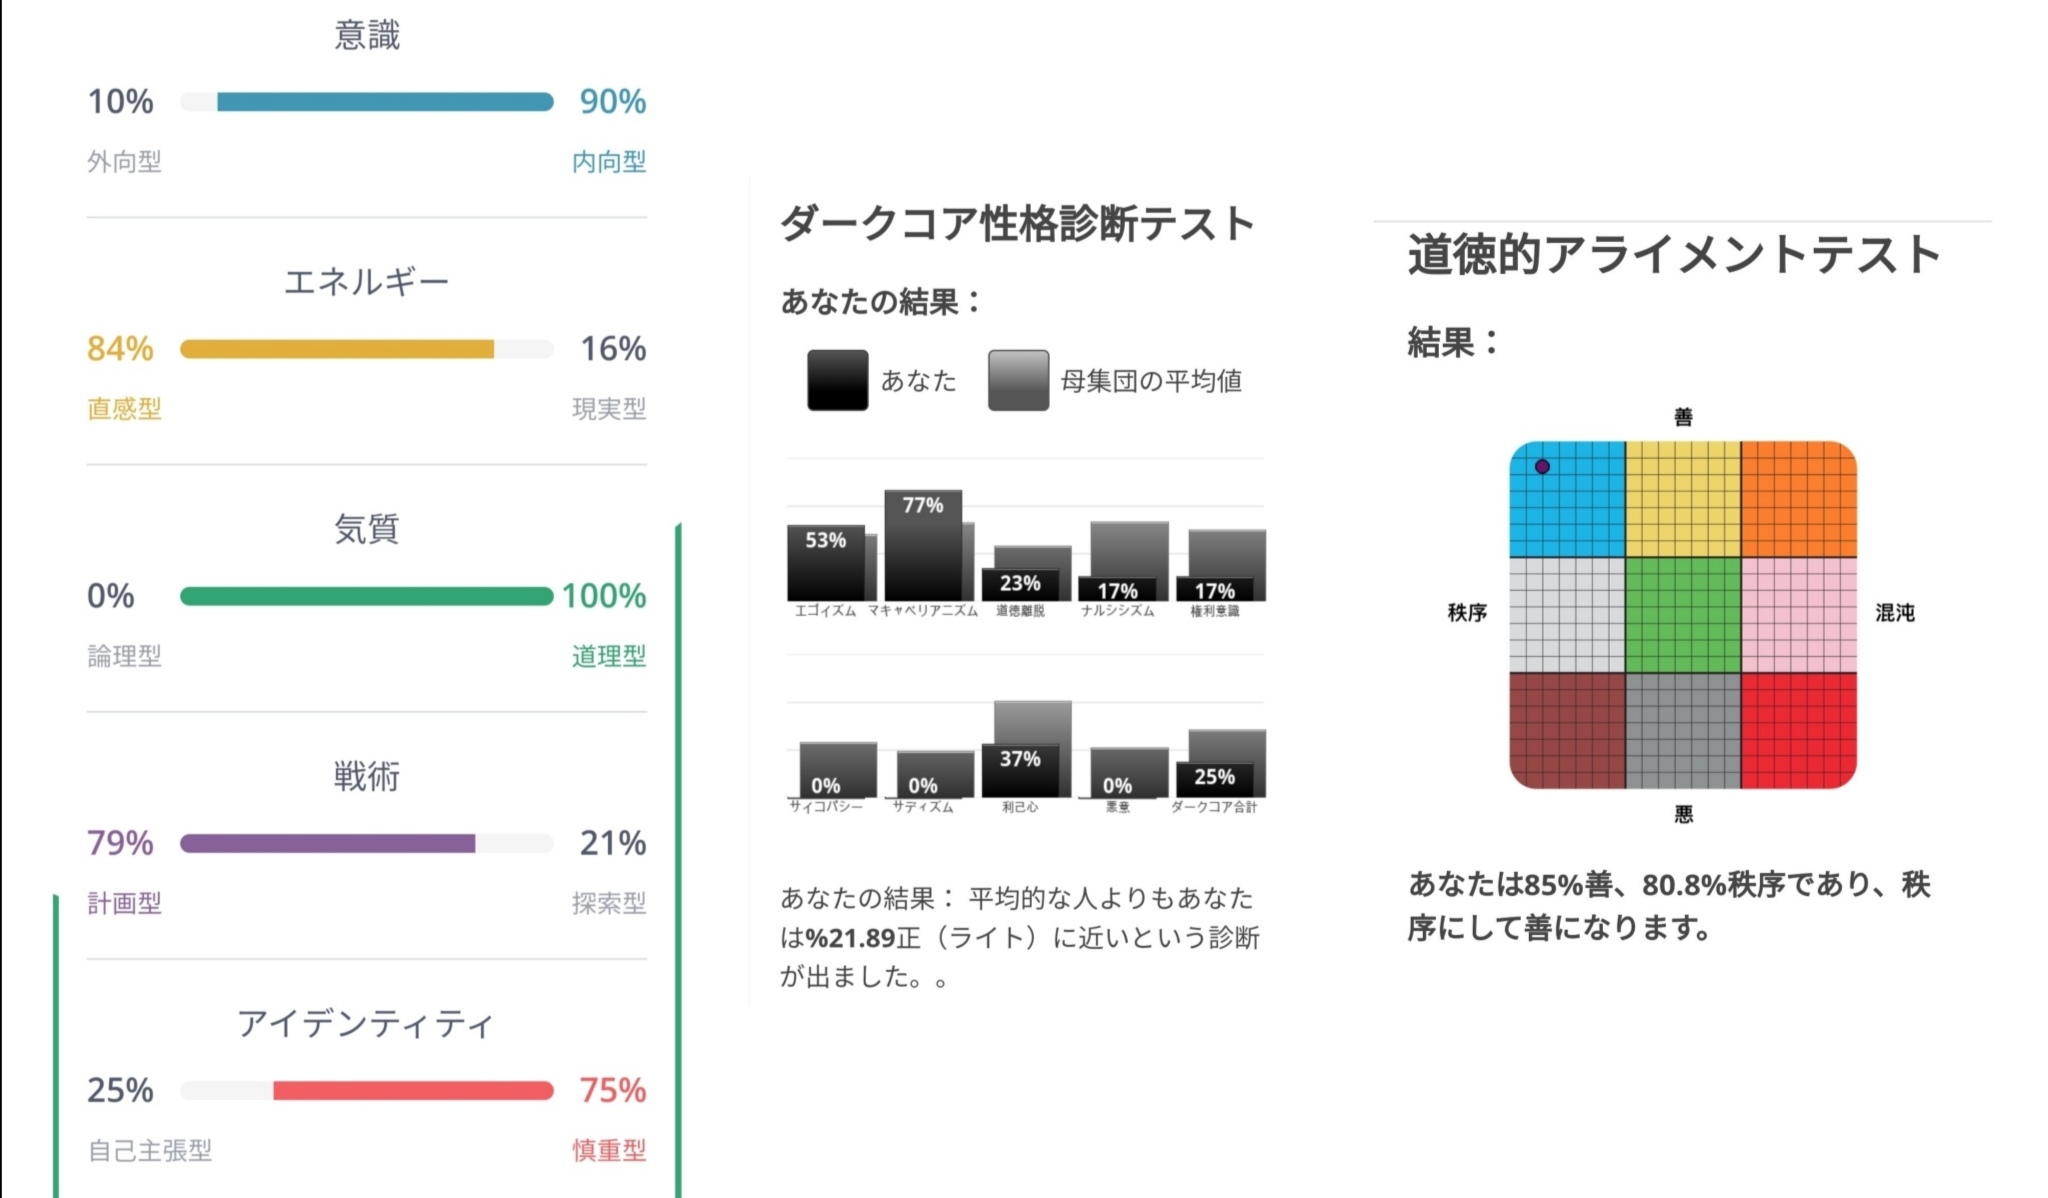Click the 内向型 label
Screen dimensions: 2048x1198
pos(608,162)
